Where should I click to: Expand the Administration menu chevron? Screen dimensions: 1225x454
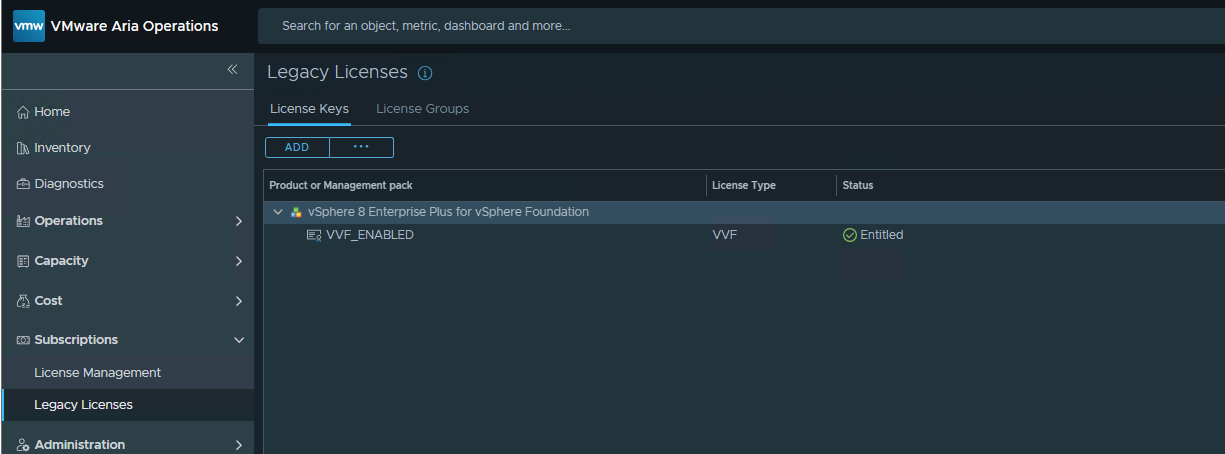tap(238, 445)
